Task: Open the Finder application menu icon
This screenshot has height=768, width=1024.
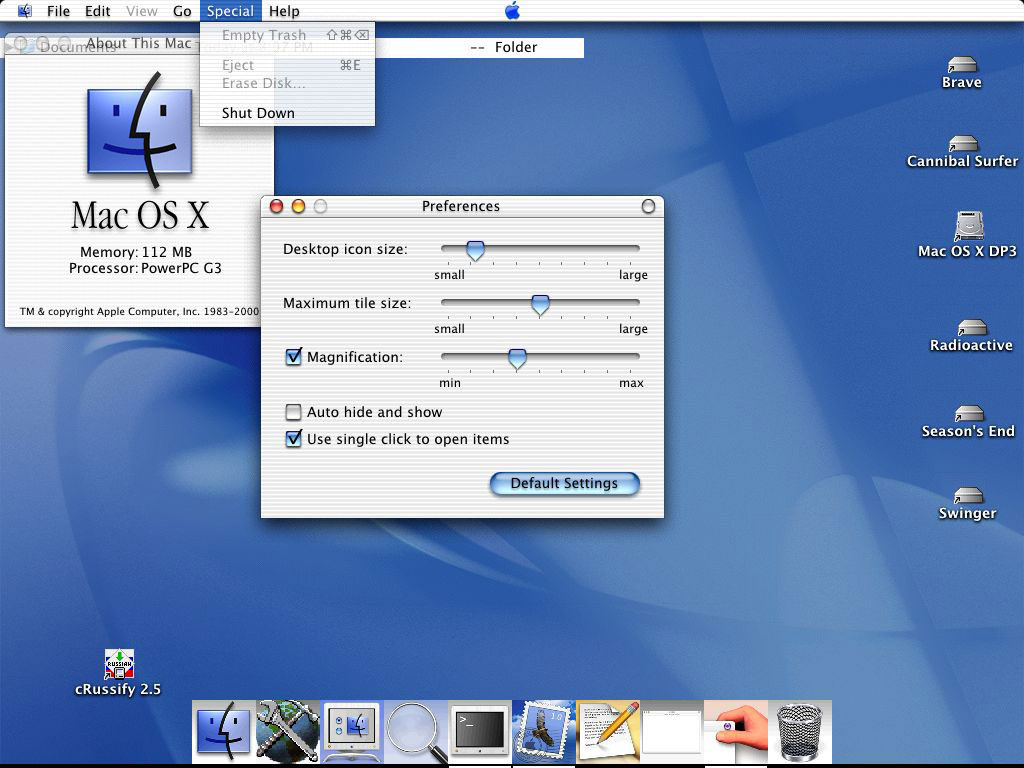Action: point(25,10)
